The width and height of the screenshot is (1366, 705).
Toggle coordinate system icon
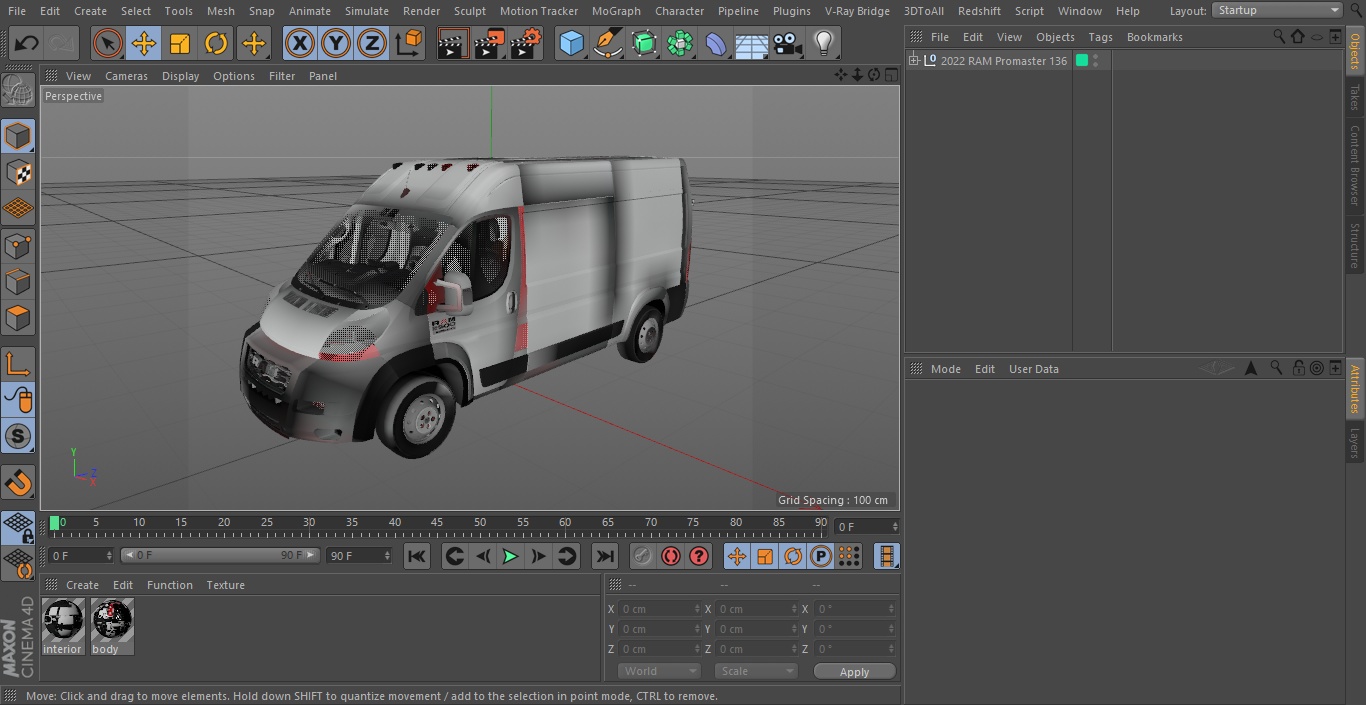409,43
